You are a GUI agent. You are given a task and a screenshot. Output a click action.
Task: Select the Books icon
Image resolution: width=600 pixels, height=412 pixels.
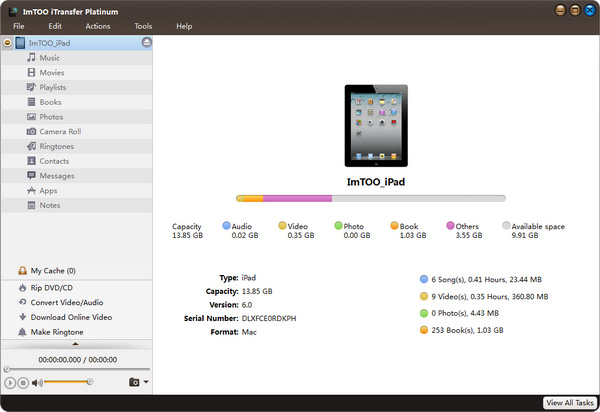31,102
